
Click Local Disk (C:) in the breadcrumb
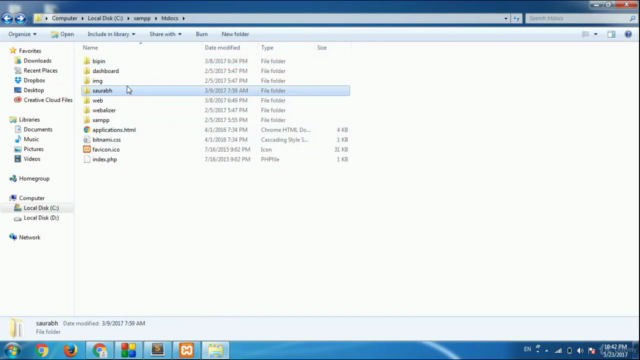coord(105,18)
